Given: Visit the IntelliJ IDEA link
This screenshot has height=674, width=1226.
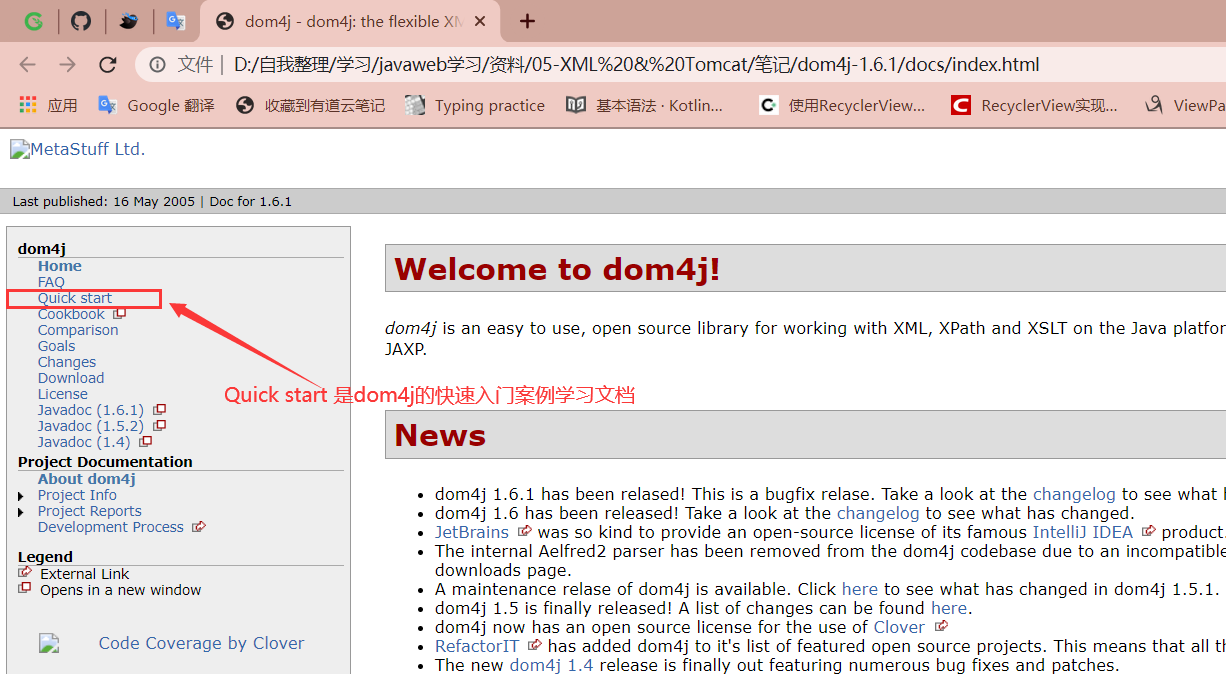Looking at the screenshot, I should click(x=1083, y=532).
